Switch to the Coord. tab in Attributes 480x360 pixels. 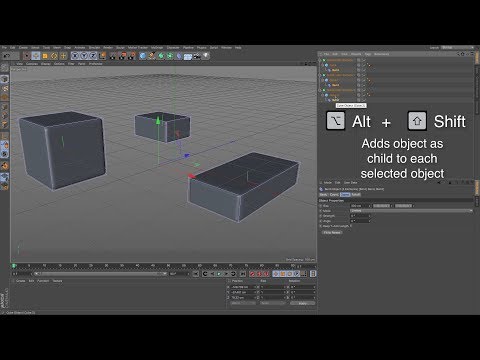(334, 195)
